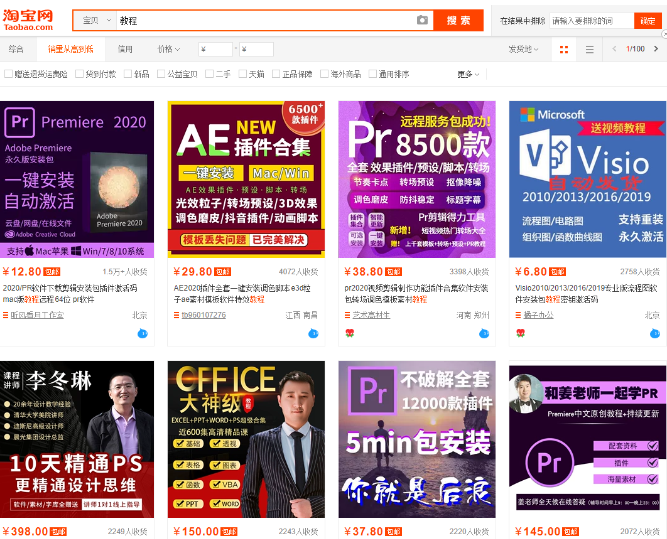Click price ¥145.00 text
Viewport: 667px width, 539px height.
point(538,531)
